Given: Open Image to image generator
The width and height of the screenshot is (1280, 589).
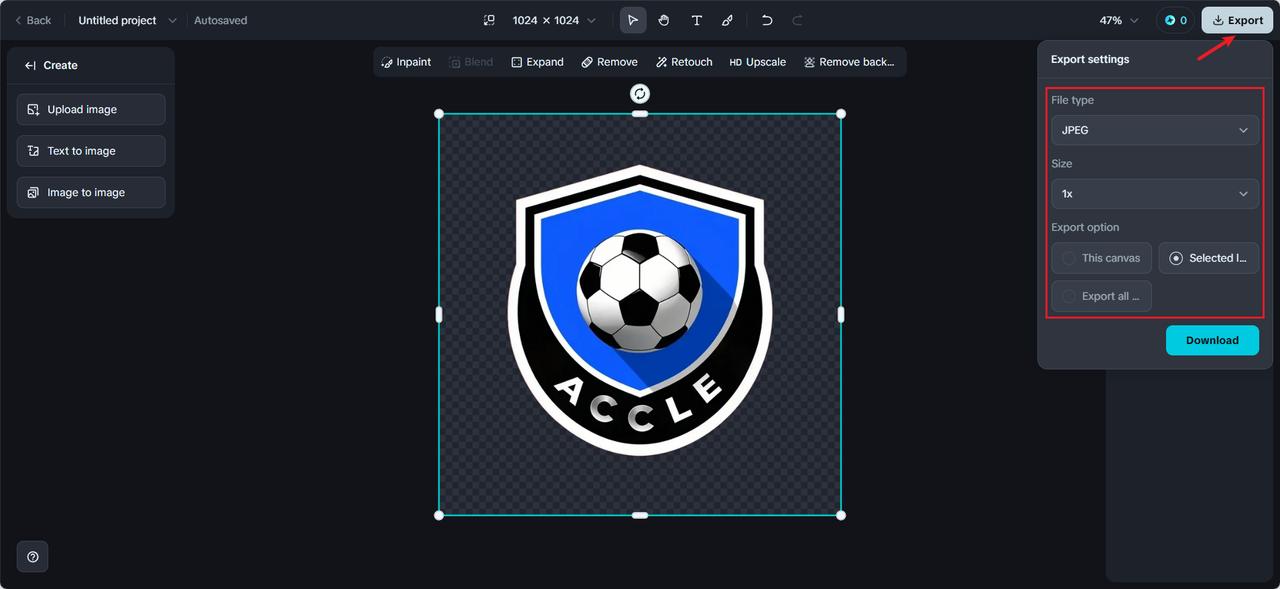Looking at the screenshot, I should coord(91,192).
